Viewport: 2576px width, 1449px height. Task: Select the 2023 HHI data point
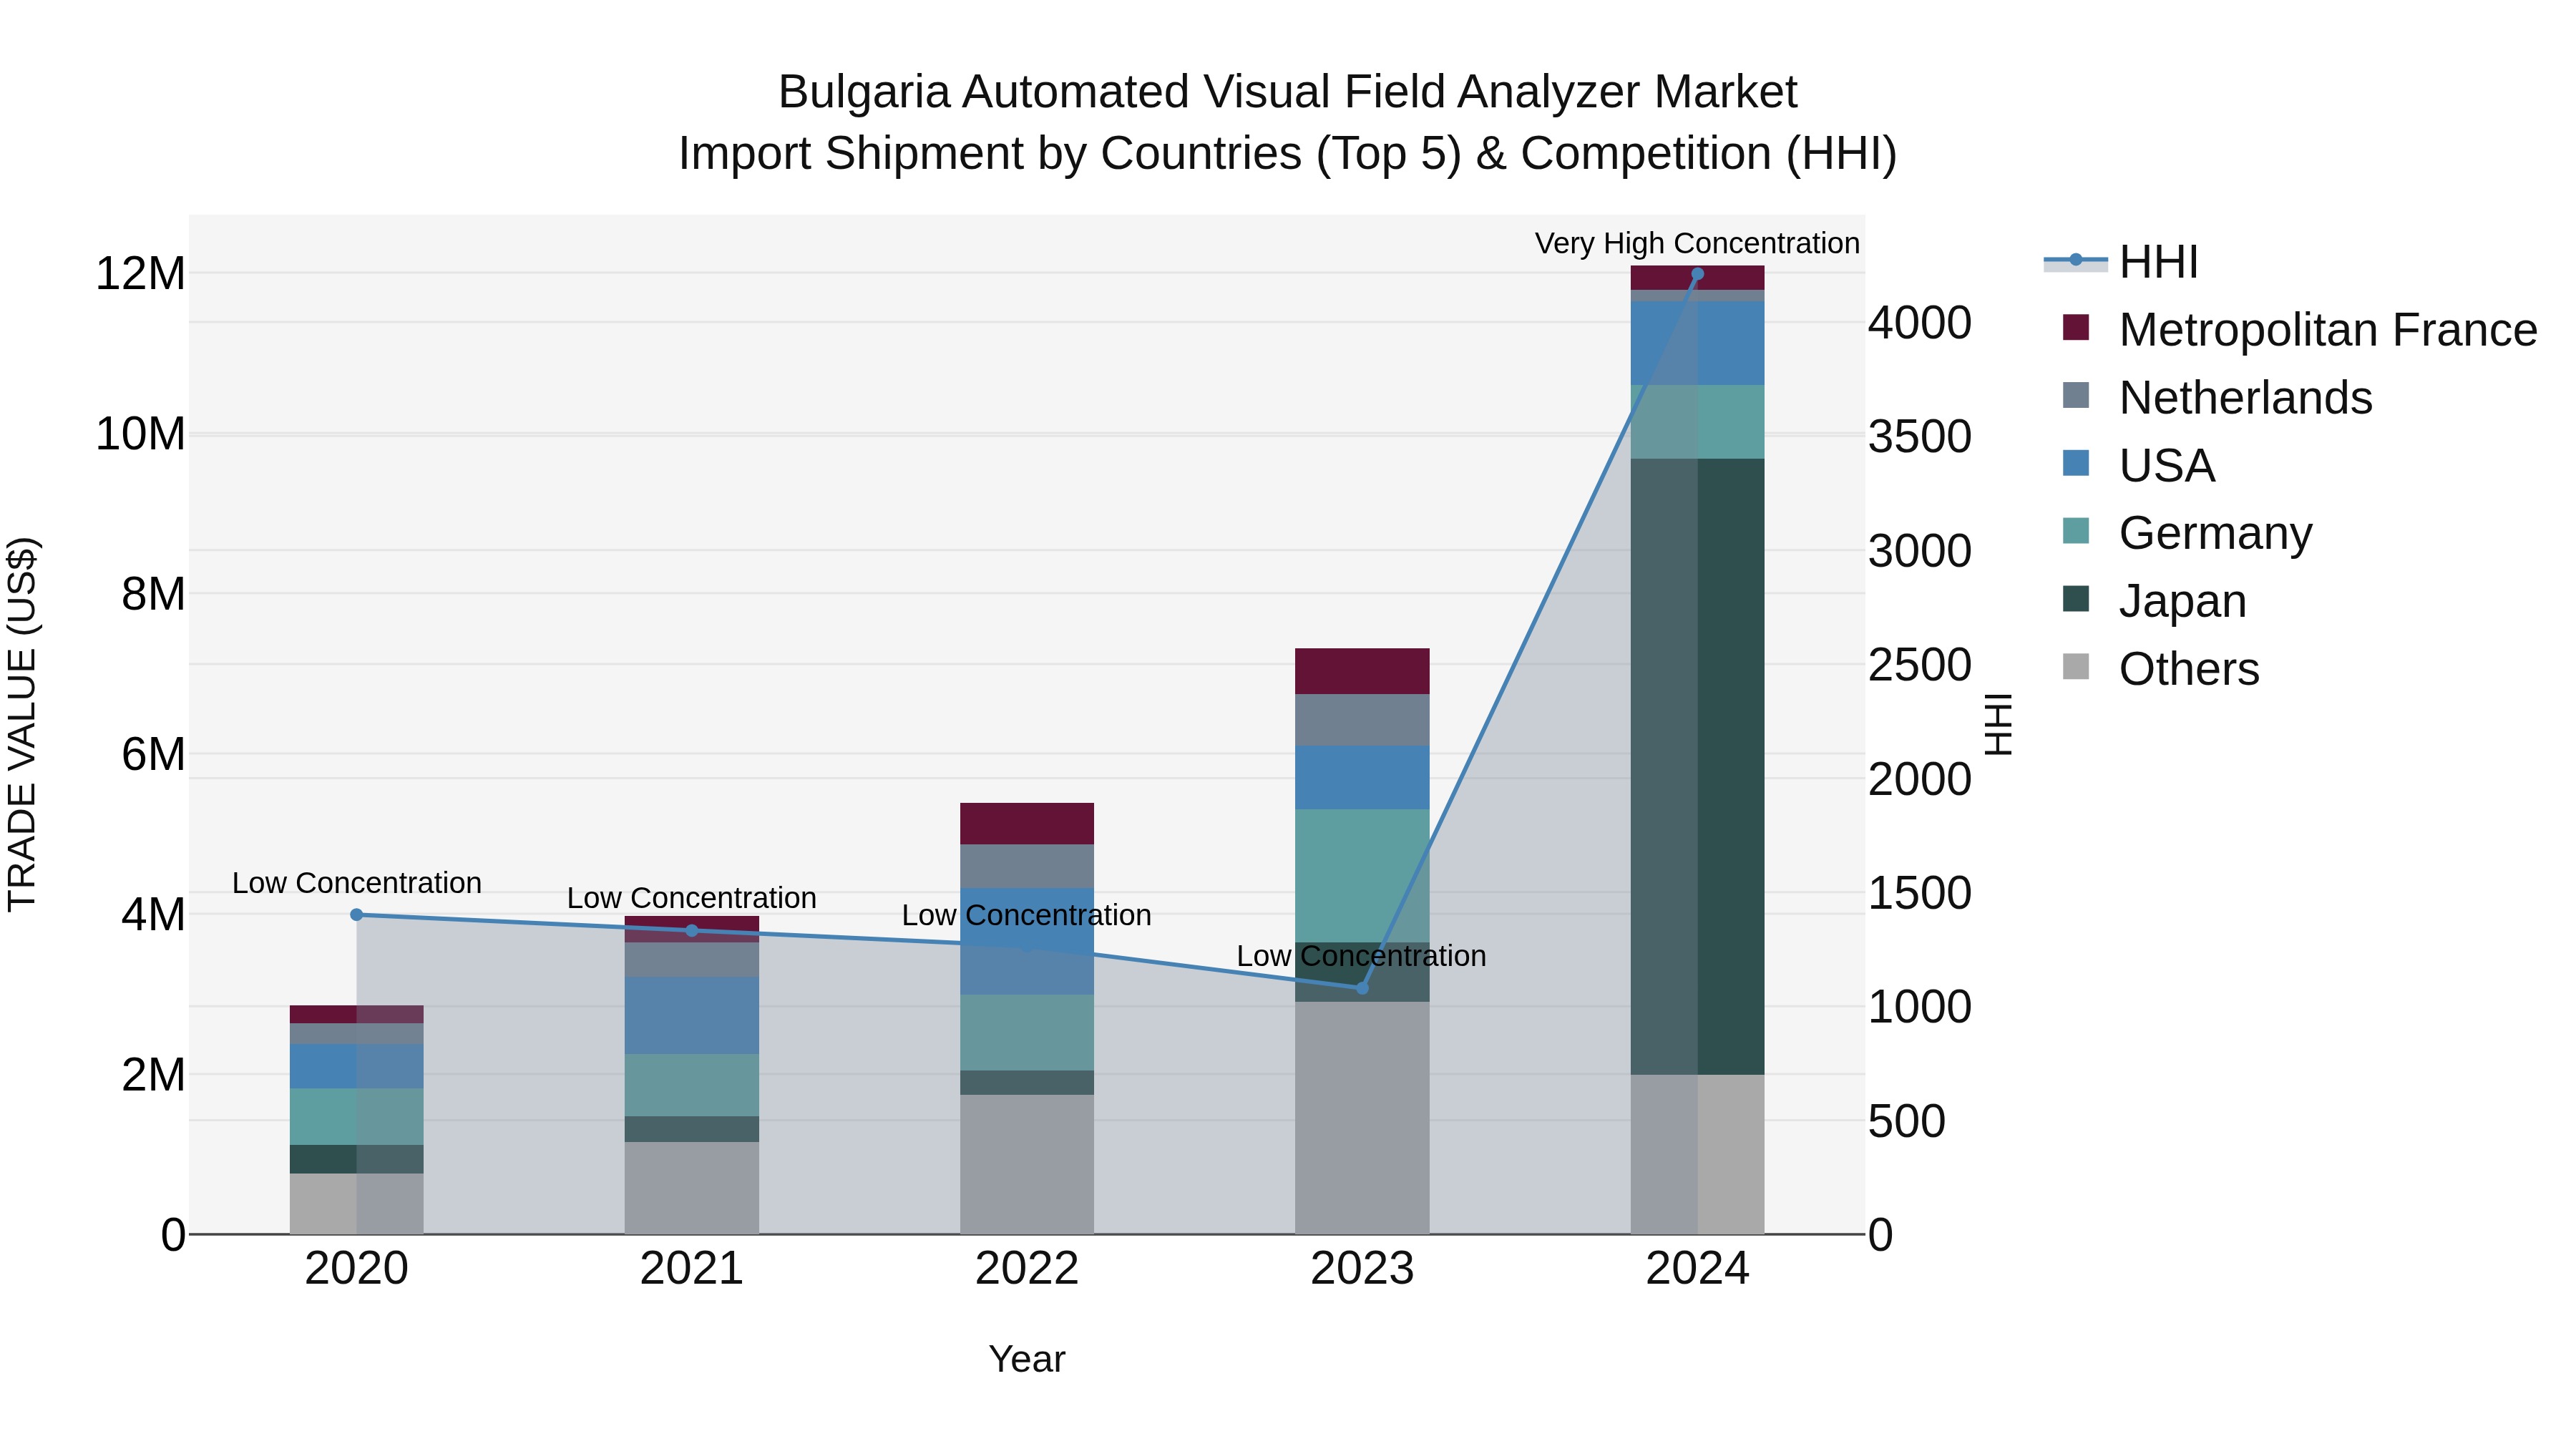(1362, 988)
